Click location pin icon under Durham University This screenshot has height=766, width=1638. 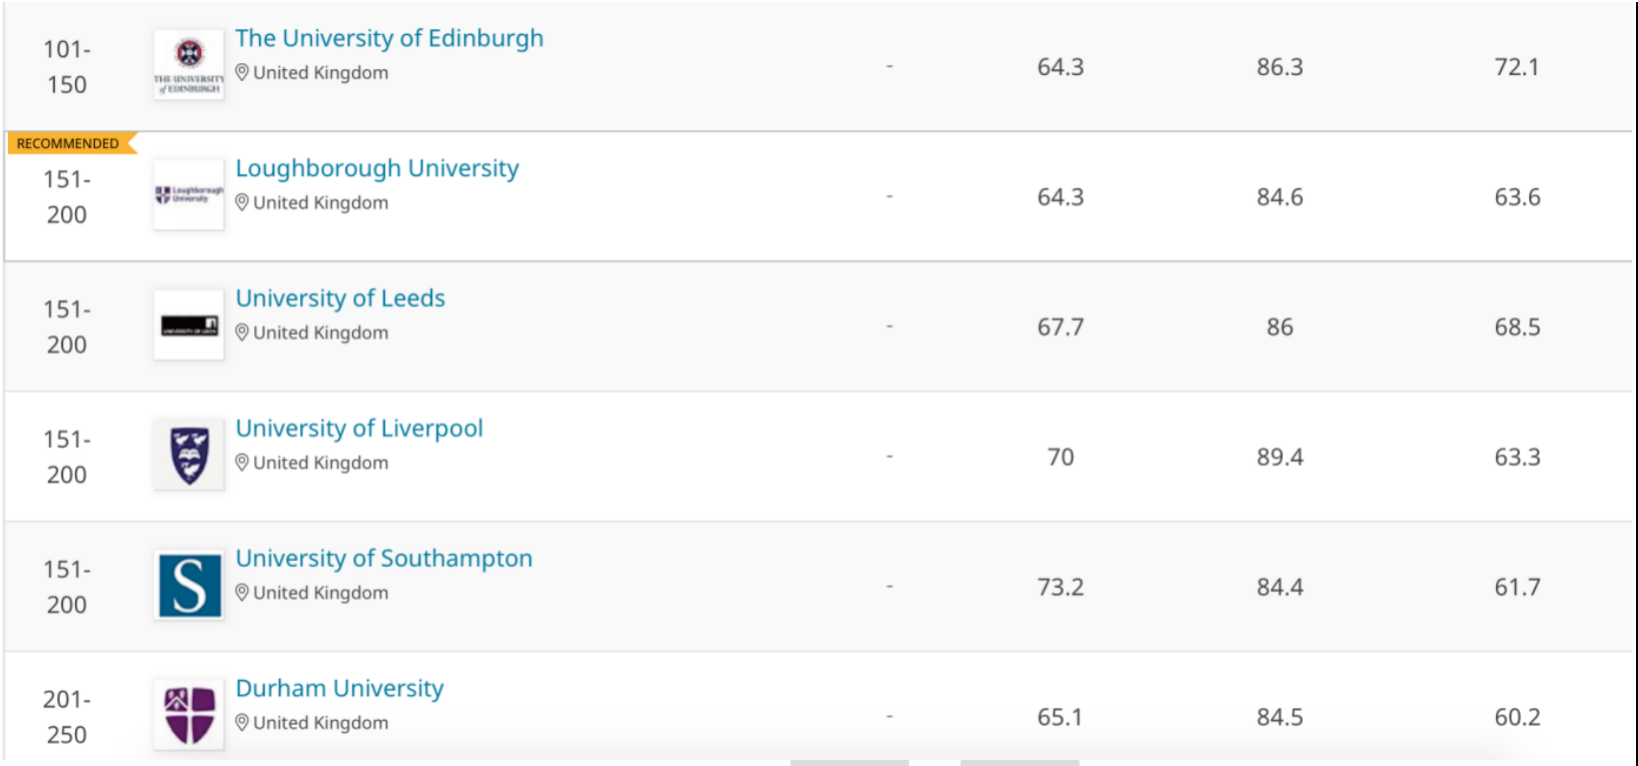pos(242,722)
